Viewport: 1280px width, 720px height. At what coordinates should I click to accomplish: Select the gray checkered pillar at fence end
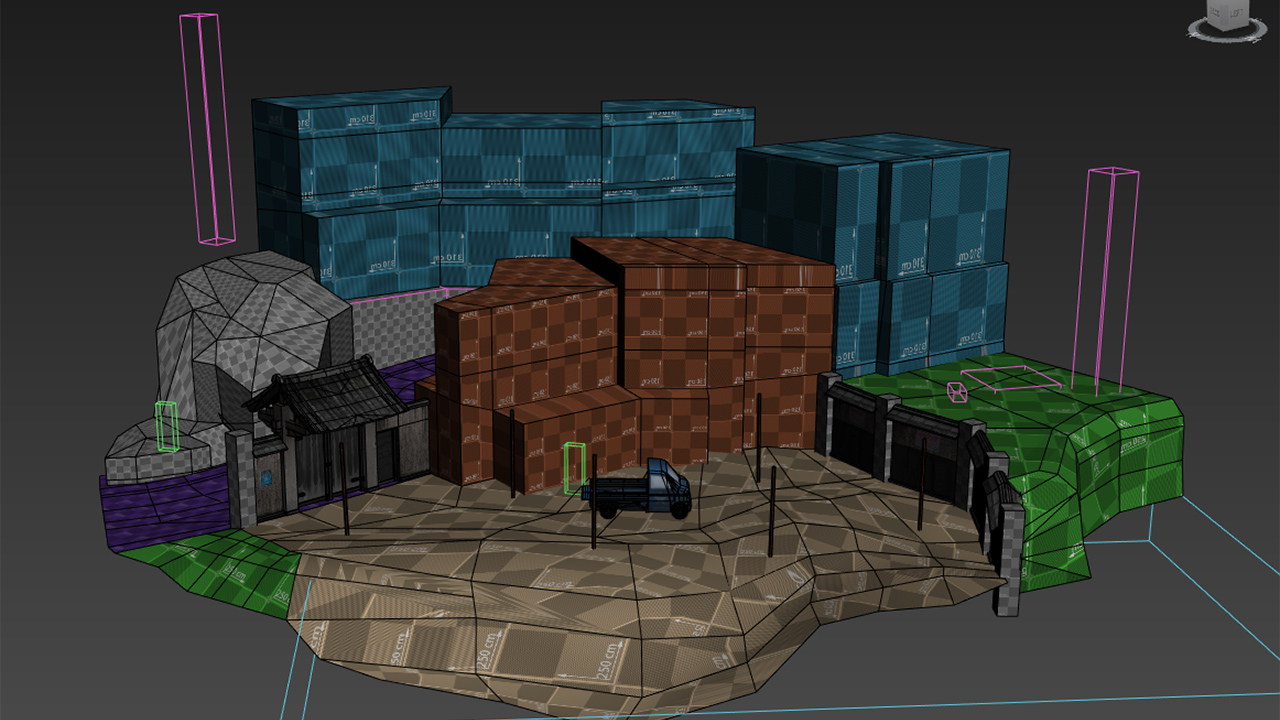[x=1010, y=560]
